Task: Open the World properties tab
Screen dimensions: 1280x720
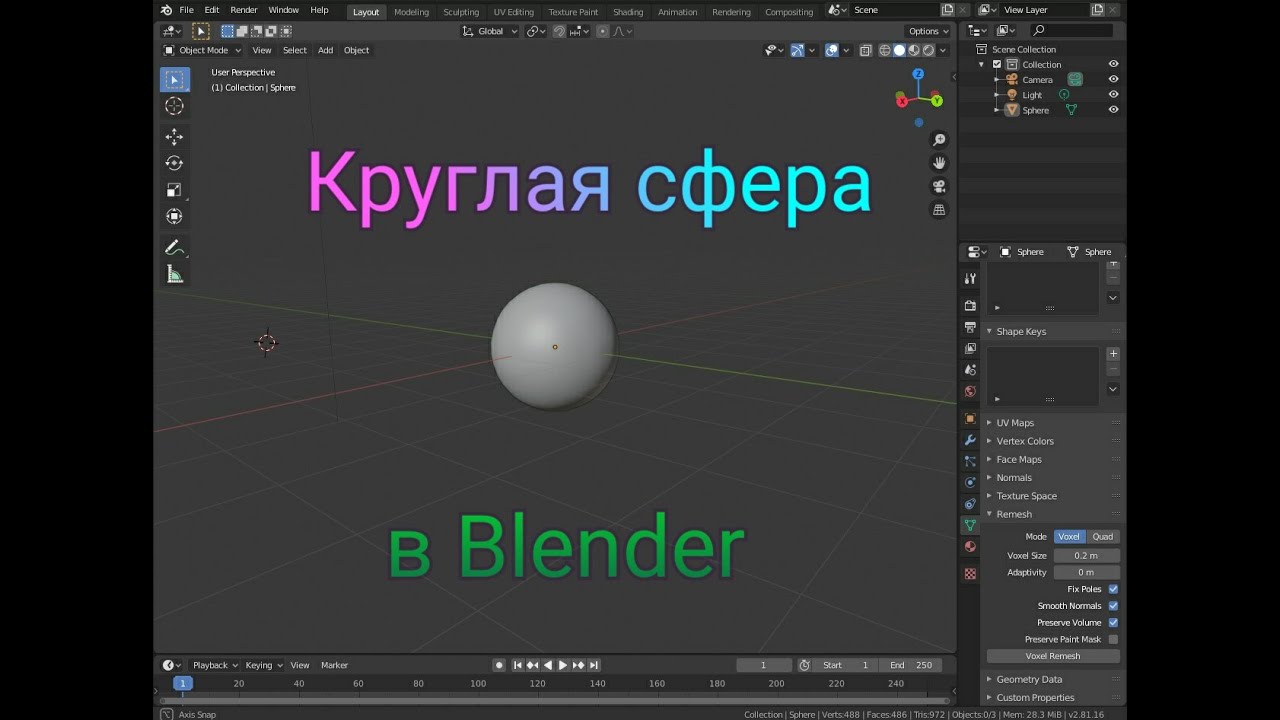Action: tap(970, 391)
